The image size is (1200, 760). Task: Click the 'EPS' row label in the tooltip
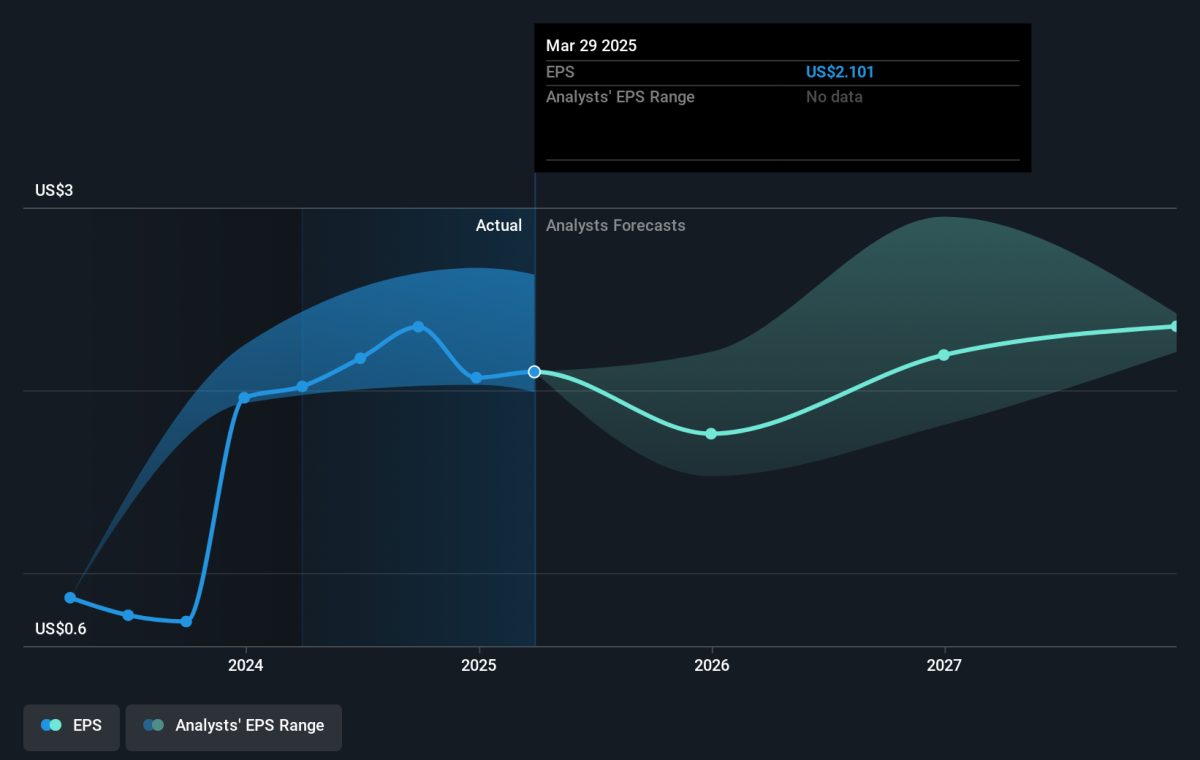click(x=560, y=72)
